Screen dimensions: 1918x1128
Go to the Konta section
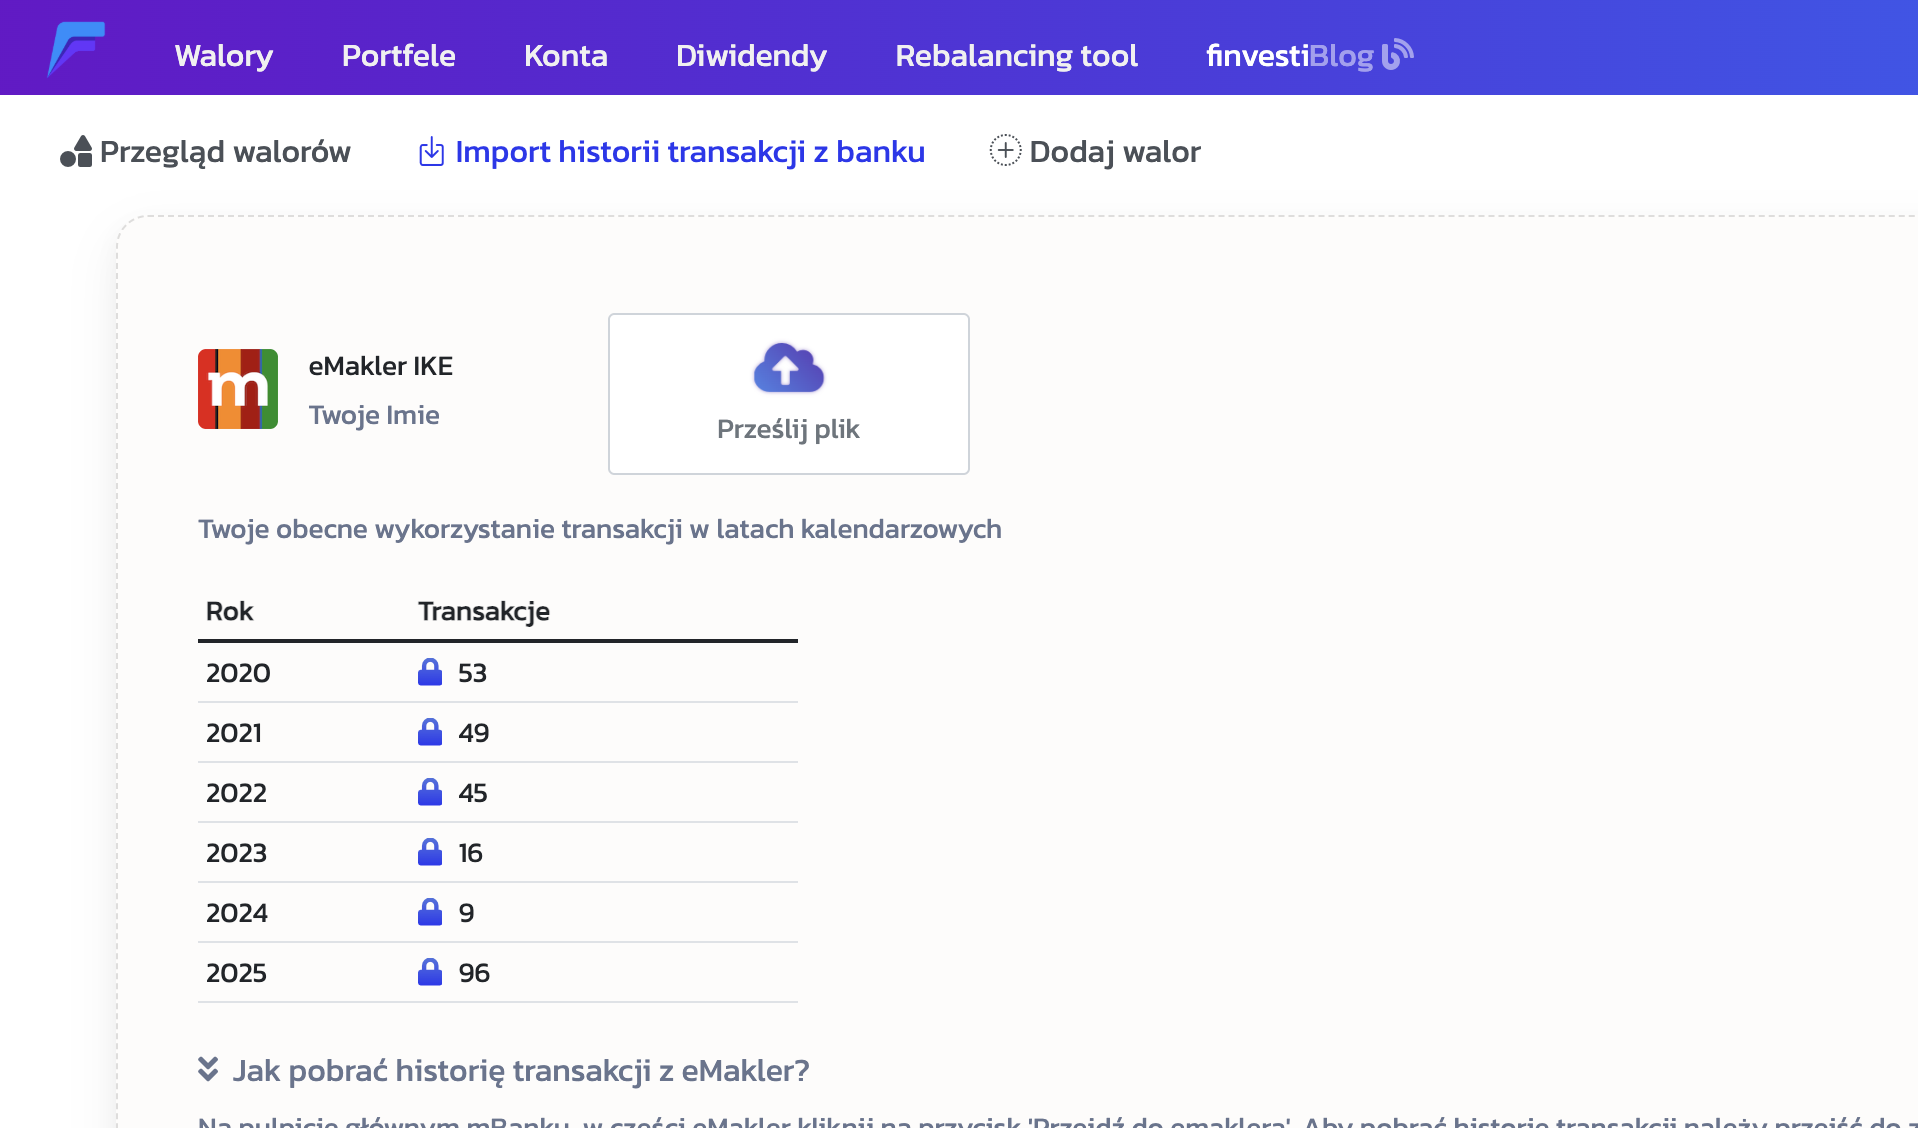coord(565,55)
